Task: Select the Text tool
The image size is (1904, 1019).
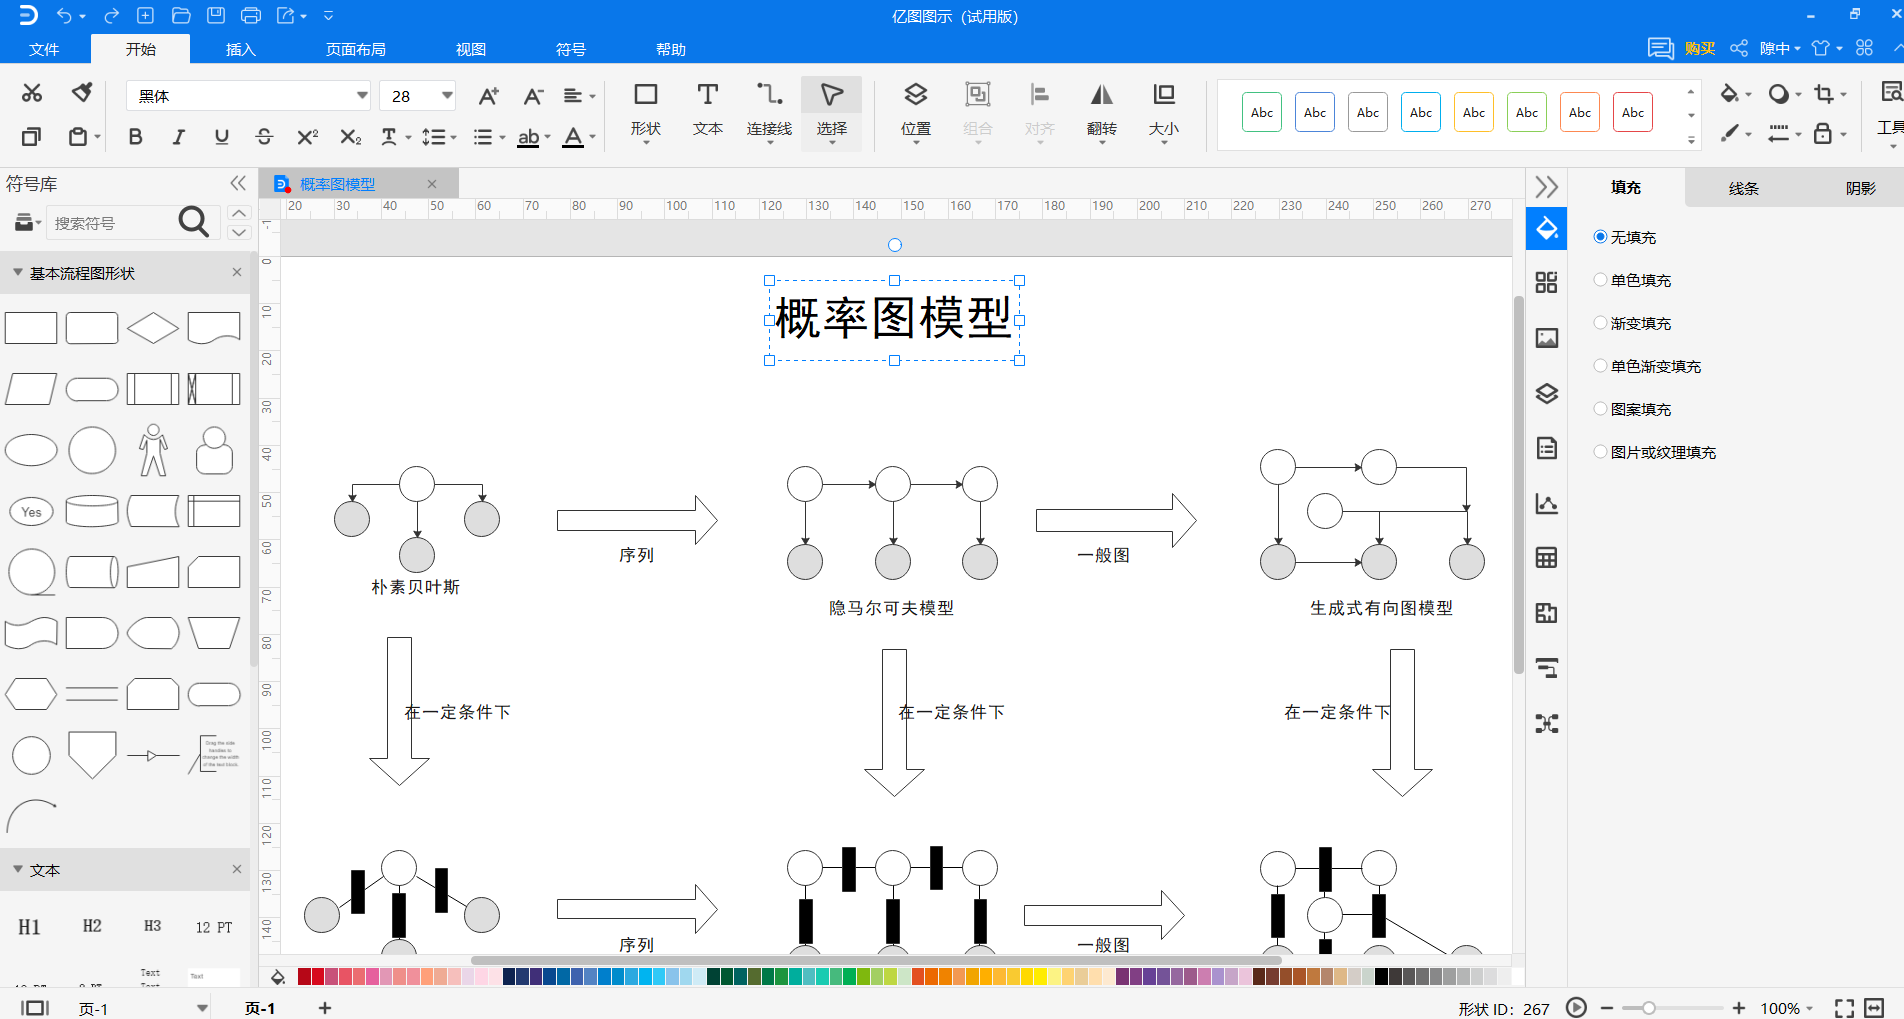Action: [707, 109]
